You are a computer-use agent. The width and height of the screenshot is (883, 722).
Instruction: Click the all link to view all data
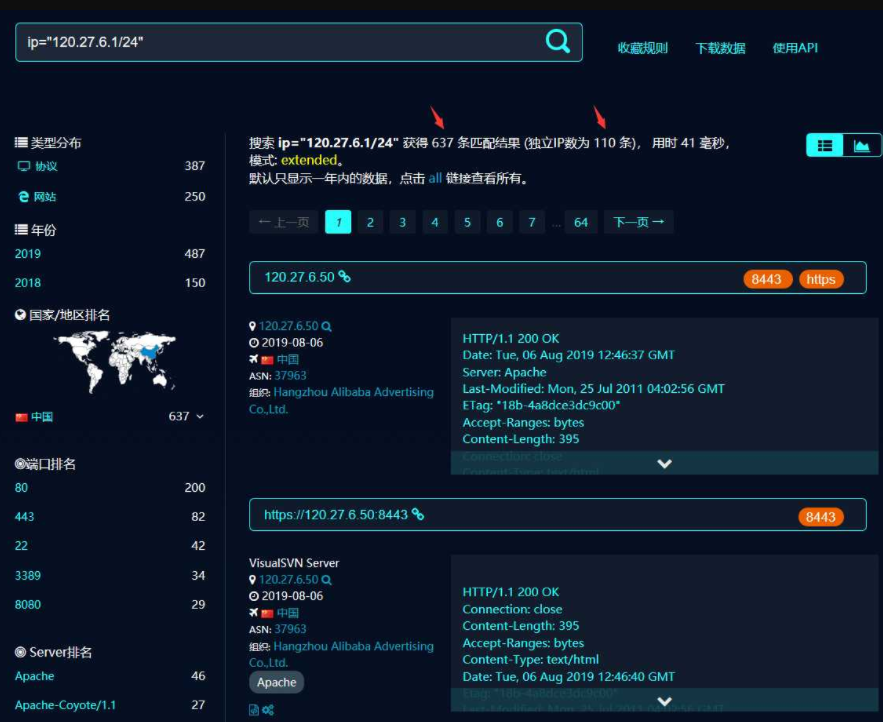tap(435, 179)
